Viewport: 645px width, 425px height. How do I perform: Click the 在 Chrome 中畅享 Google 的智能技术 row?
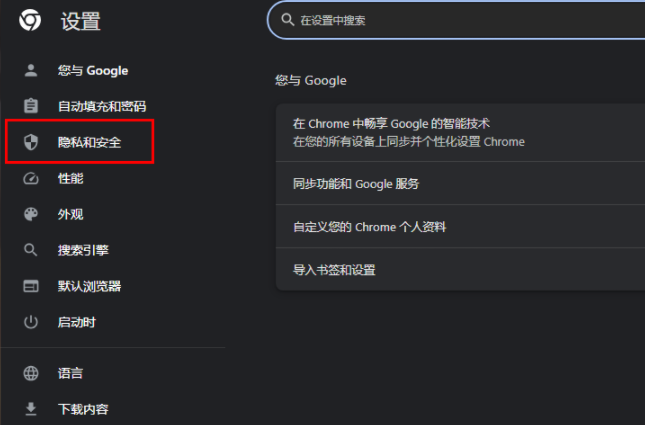point(460,132)
